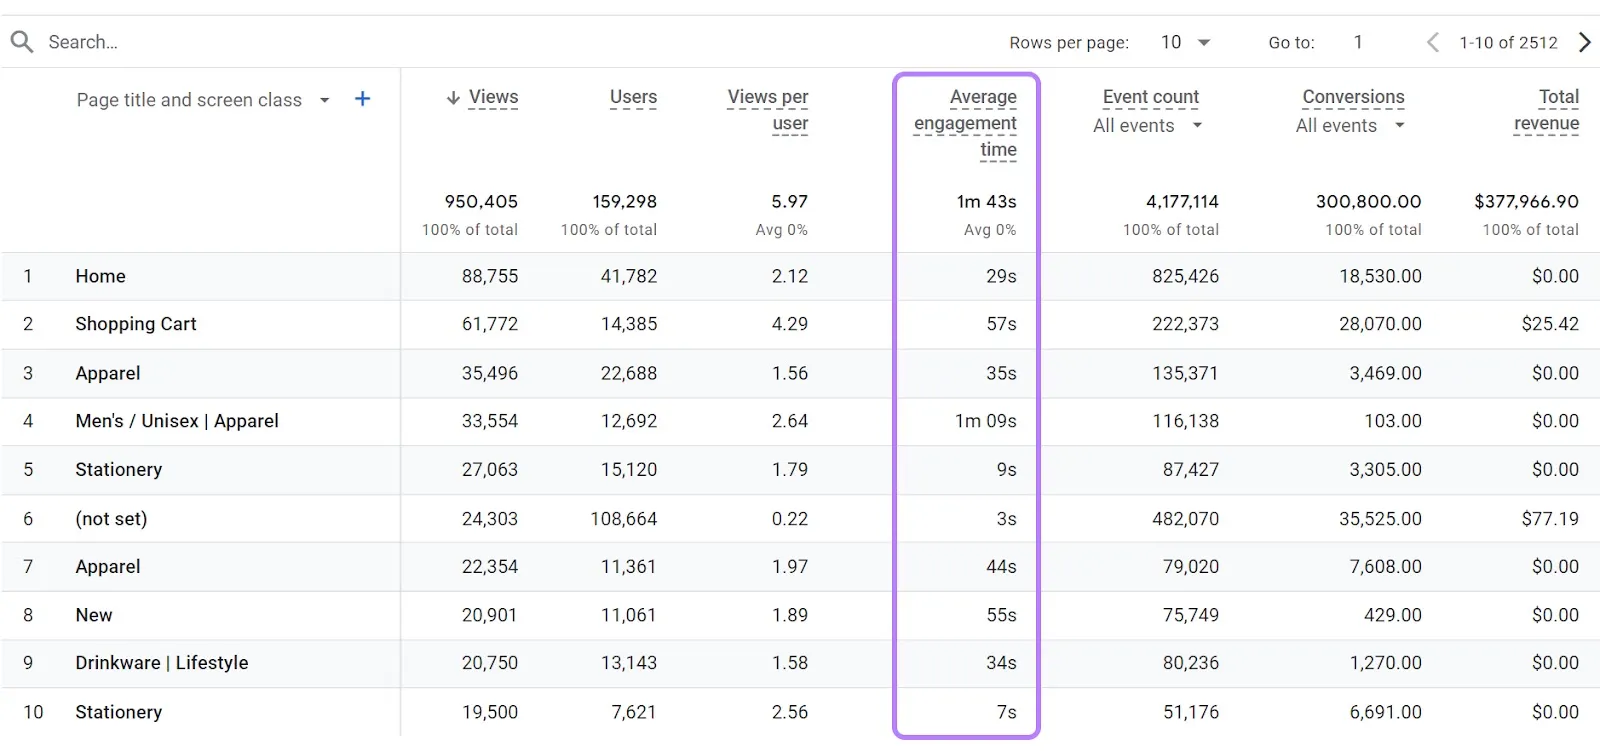Viewport: 1600px width, 751px height.
Task: Go to next page of results
Action: click(1584, 42)
